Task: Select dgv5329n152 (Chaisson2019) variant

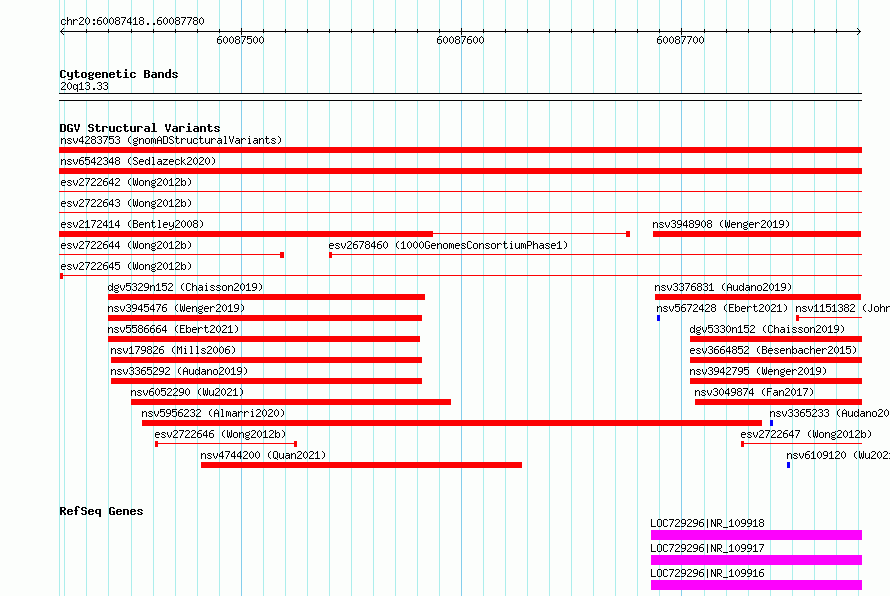Action: pos(185,287)
